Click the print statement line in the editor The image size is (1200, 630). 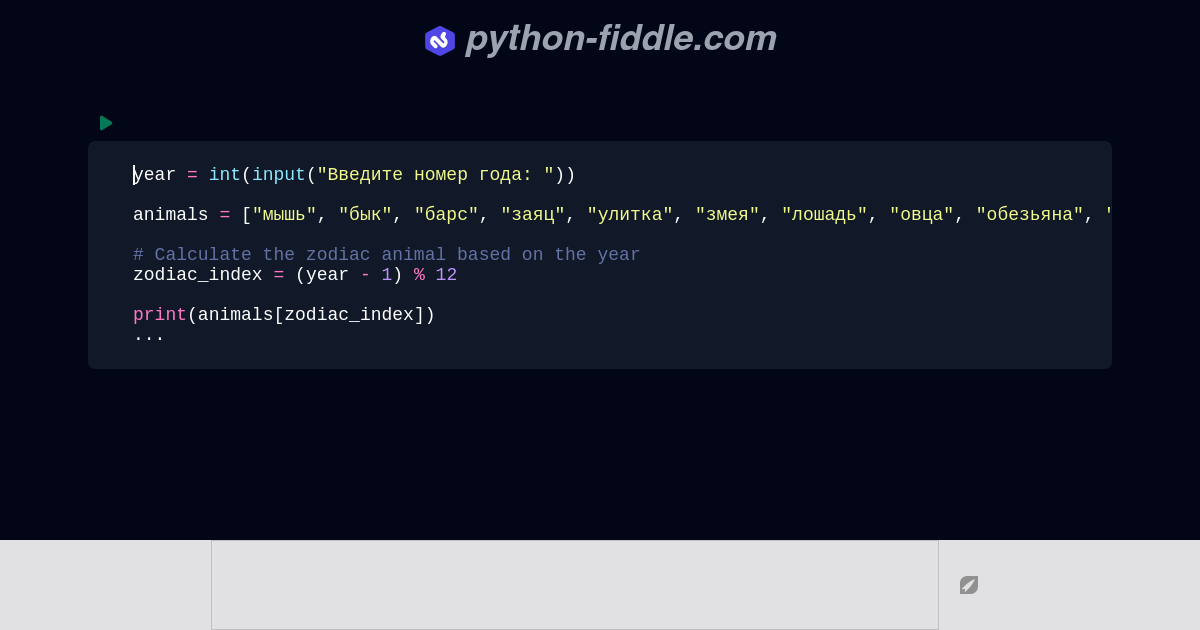coord(284,315)
